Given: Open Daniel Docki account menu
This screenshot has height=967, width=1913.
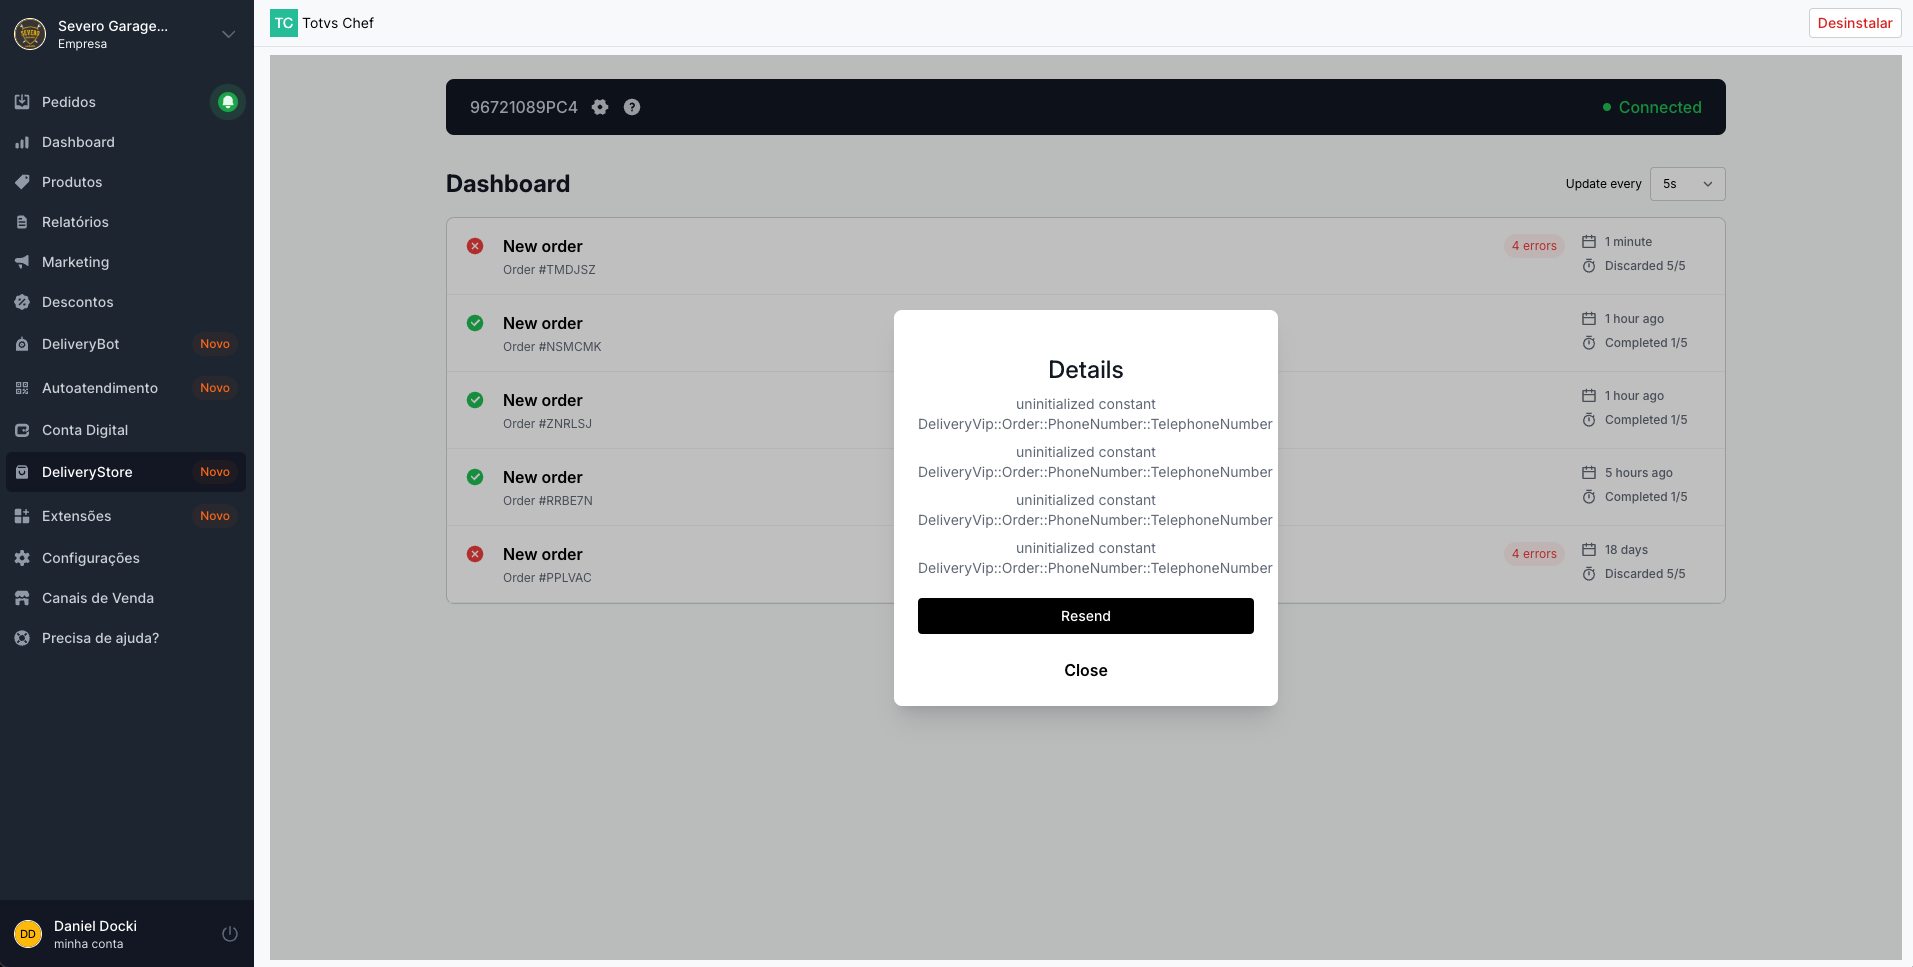Looking at the screenshot, I should click(x=95, y=934).
